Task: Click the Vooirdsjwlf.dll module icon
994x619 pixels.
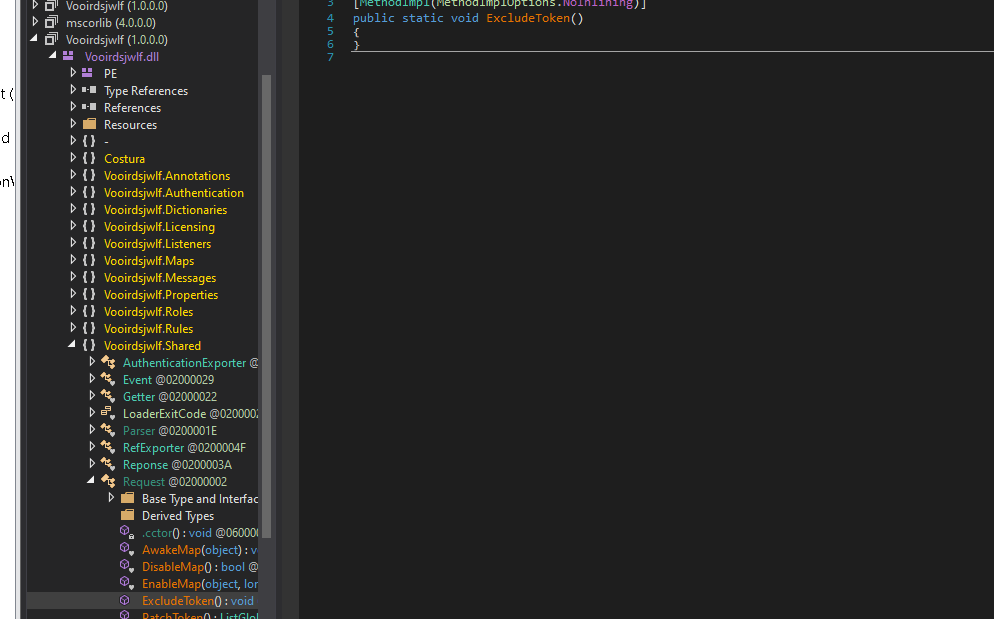Action: (x=68, y=56)
